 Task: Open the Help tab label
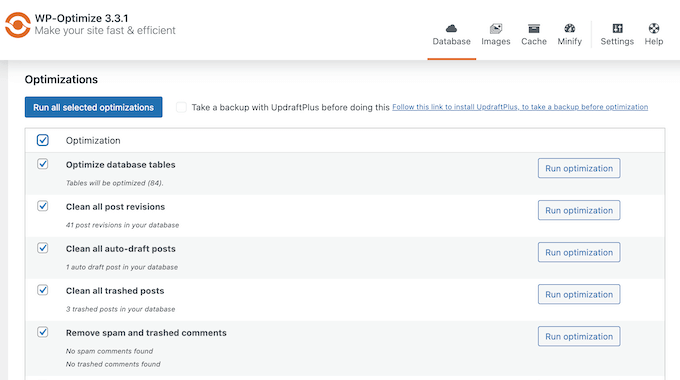pos(654,42)
